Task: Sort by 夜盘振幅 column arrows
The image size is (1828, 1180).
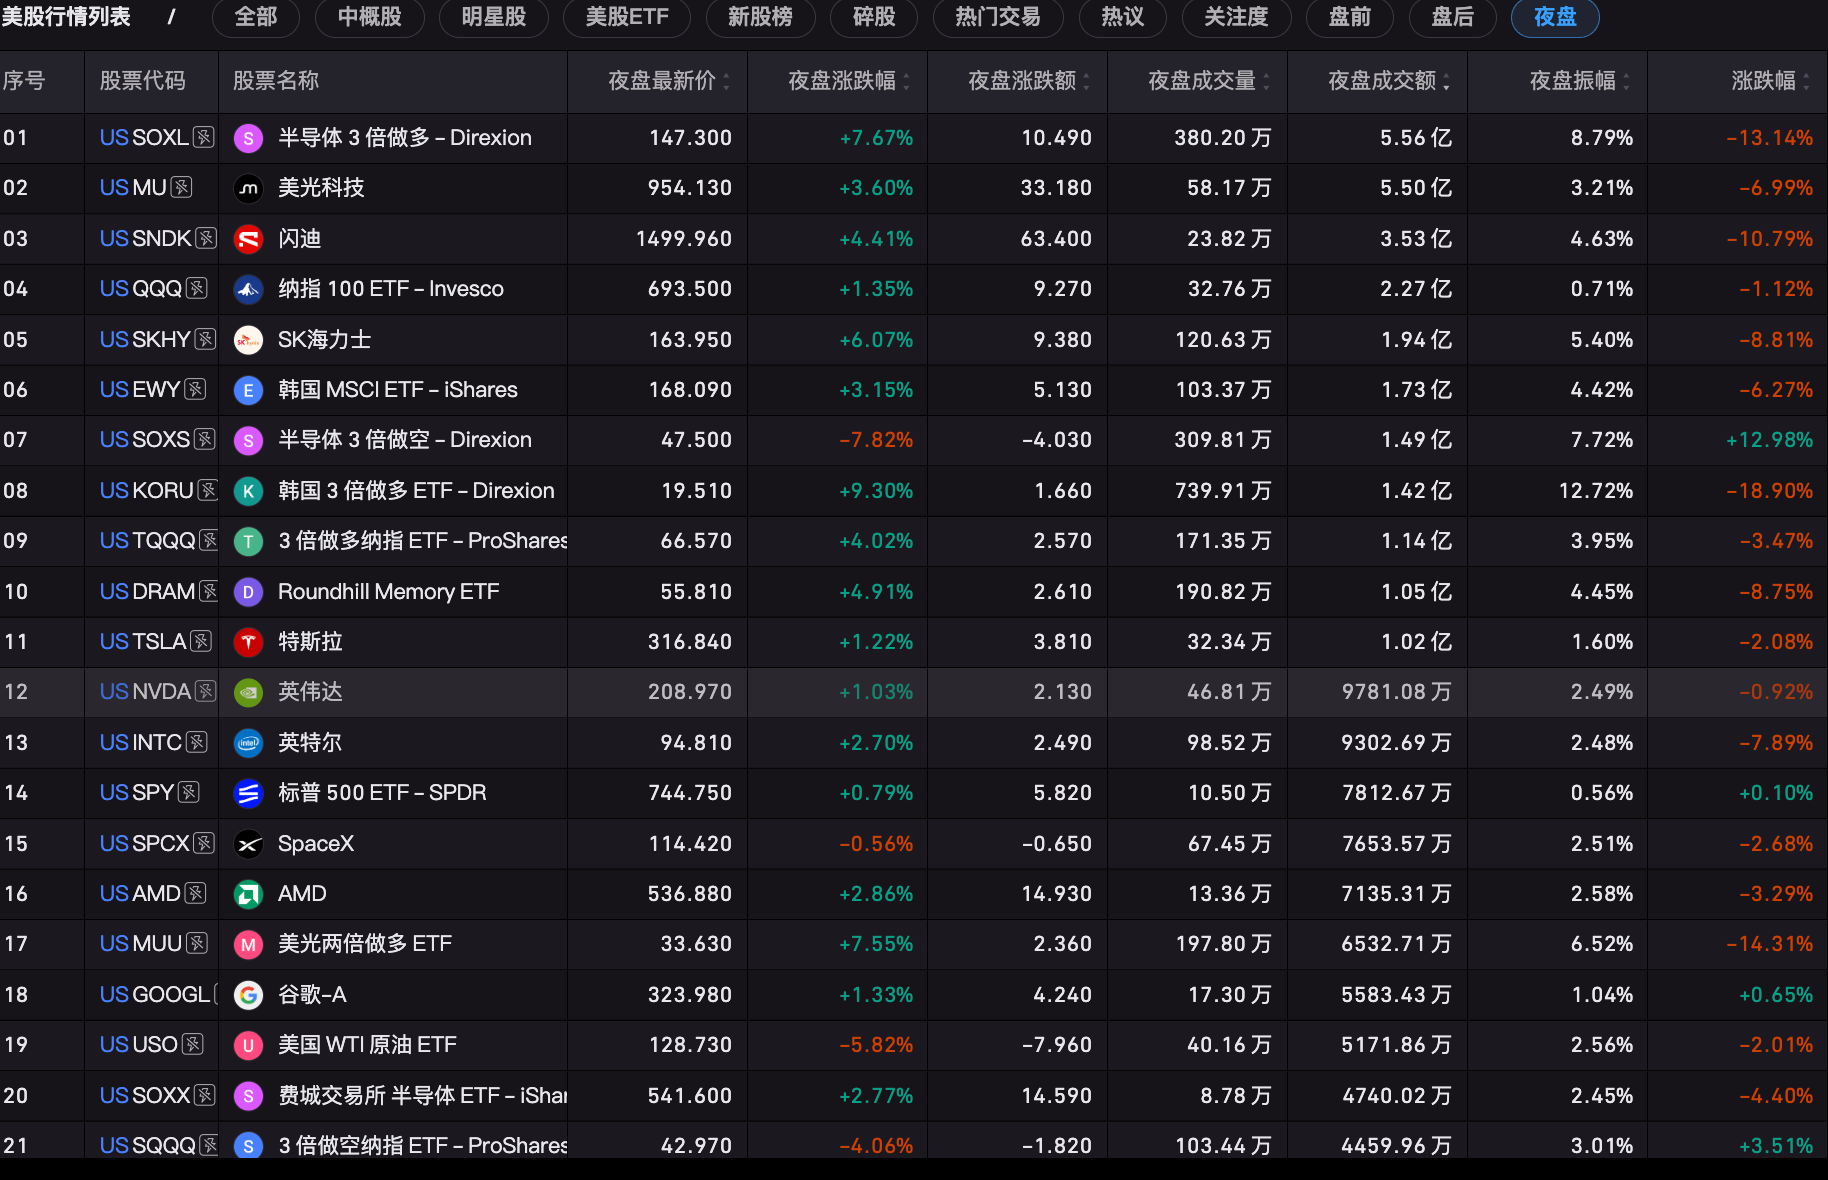Action: coord(1627,81)
